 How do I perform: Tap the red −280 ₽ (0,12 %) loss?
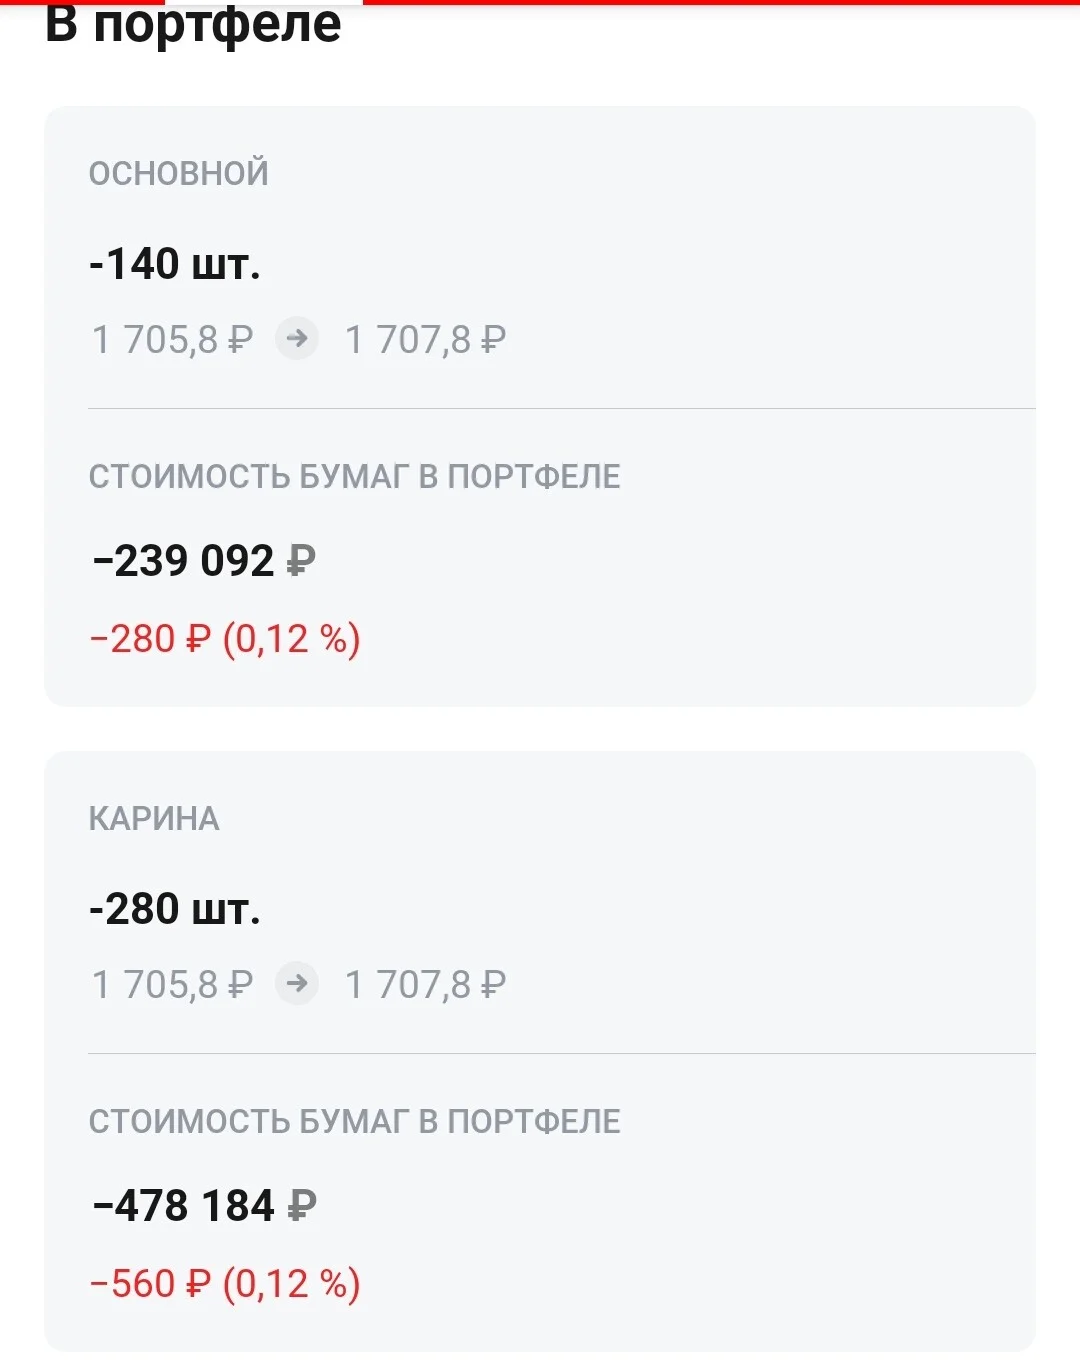(x=225, y=639)
